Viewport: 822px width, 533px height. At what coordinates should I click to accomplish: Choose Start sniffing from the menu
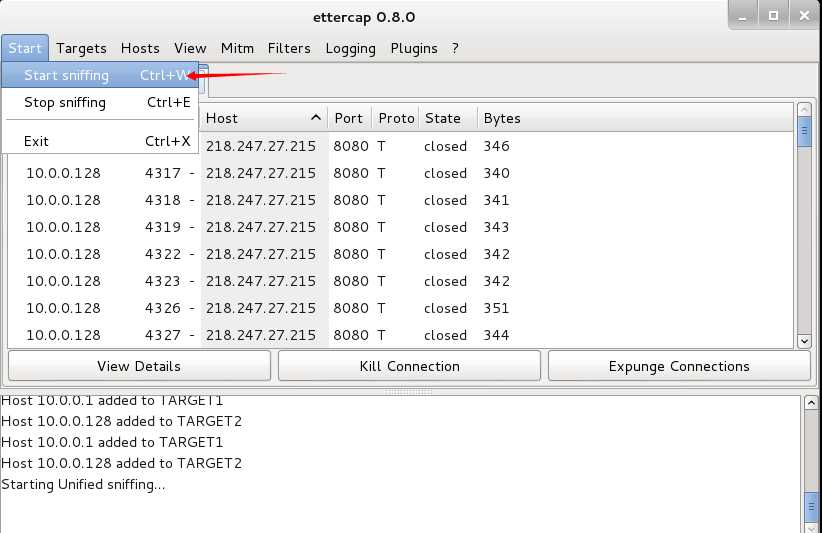100,75
